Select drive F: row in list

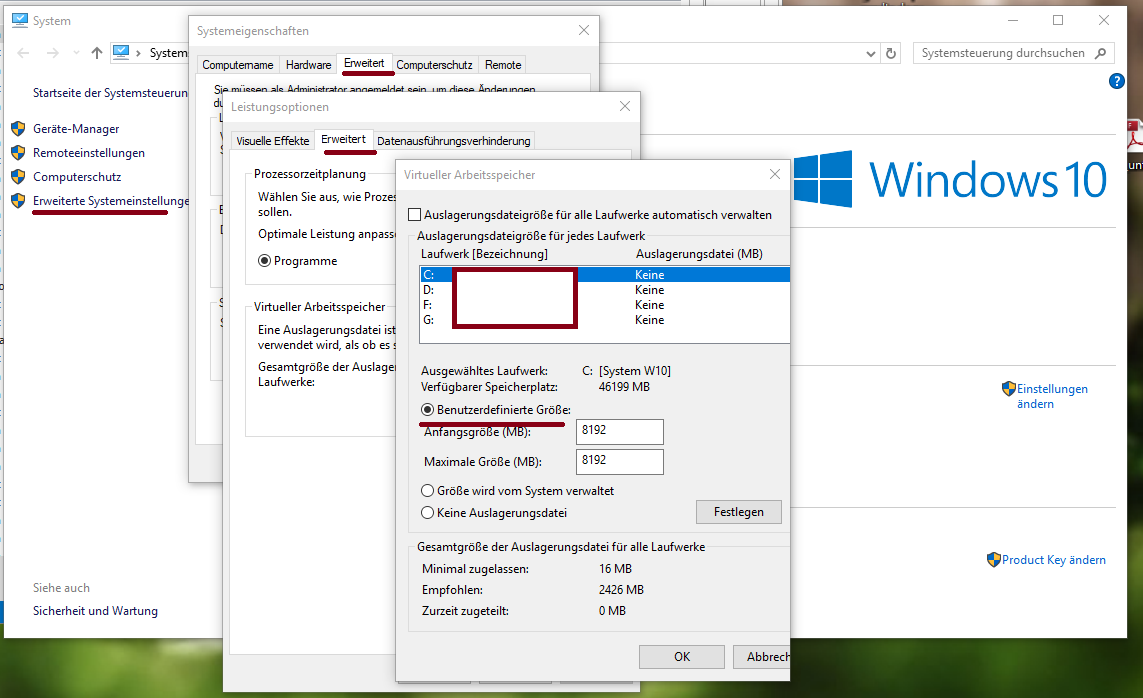coord(604,305)
